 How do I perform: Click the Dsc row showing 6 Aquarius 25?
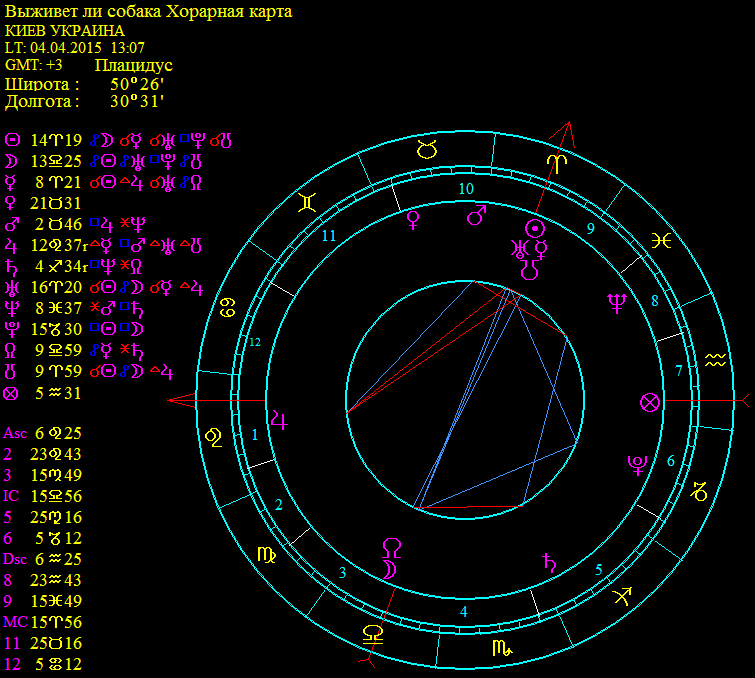point(43,559)
